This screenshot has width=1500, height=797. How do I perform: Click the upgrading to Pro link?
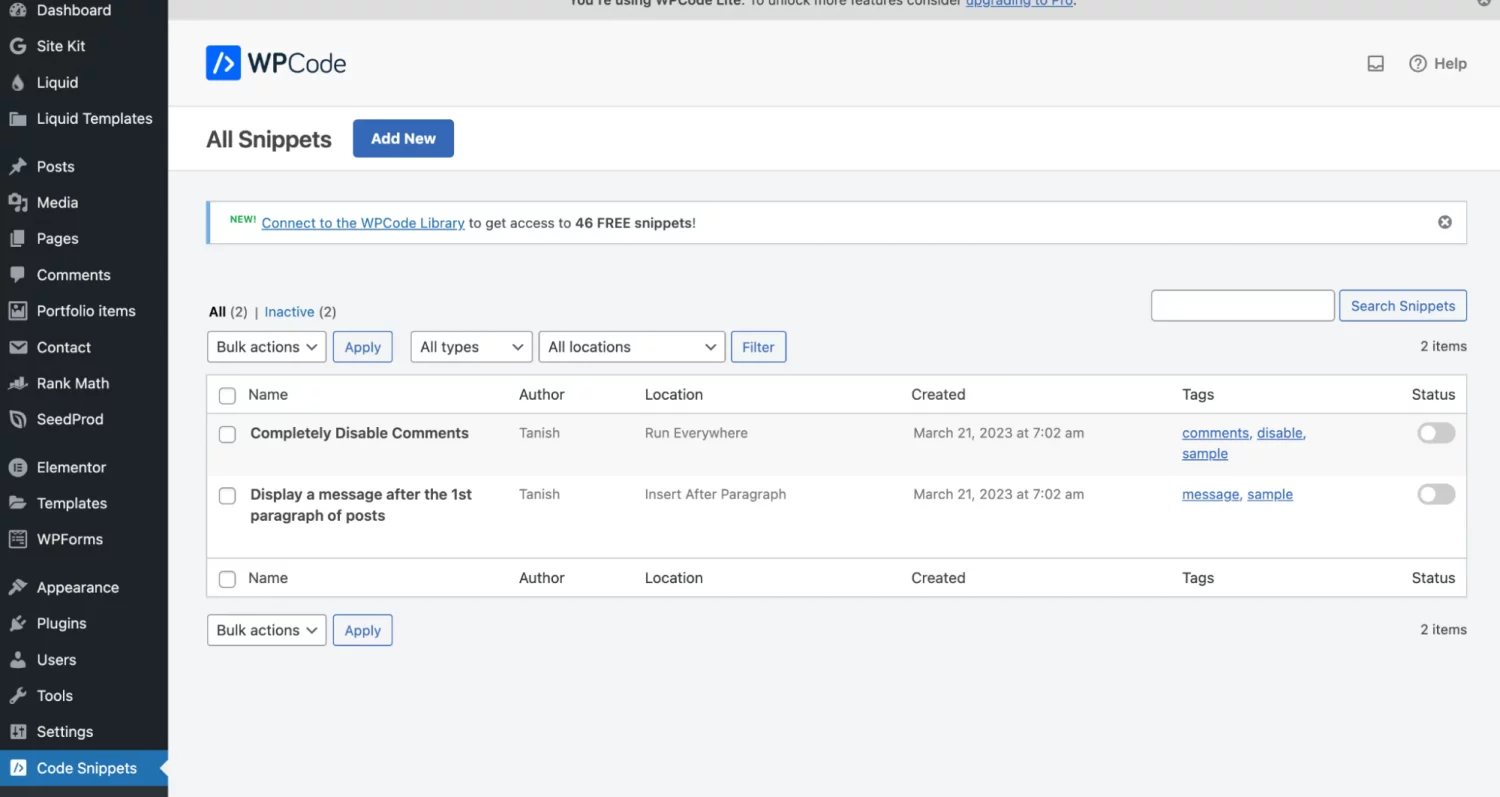coord(1020,3)
